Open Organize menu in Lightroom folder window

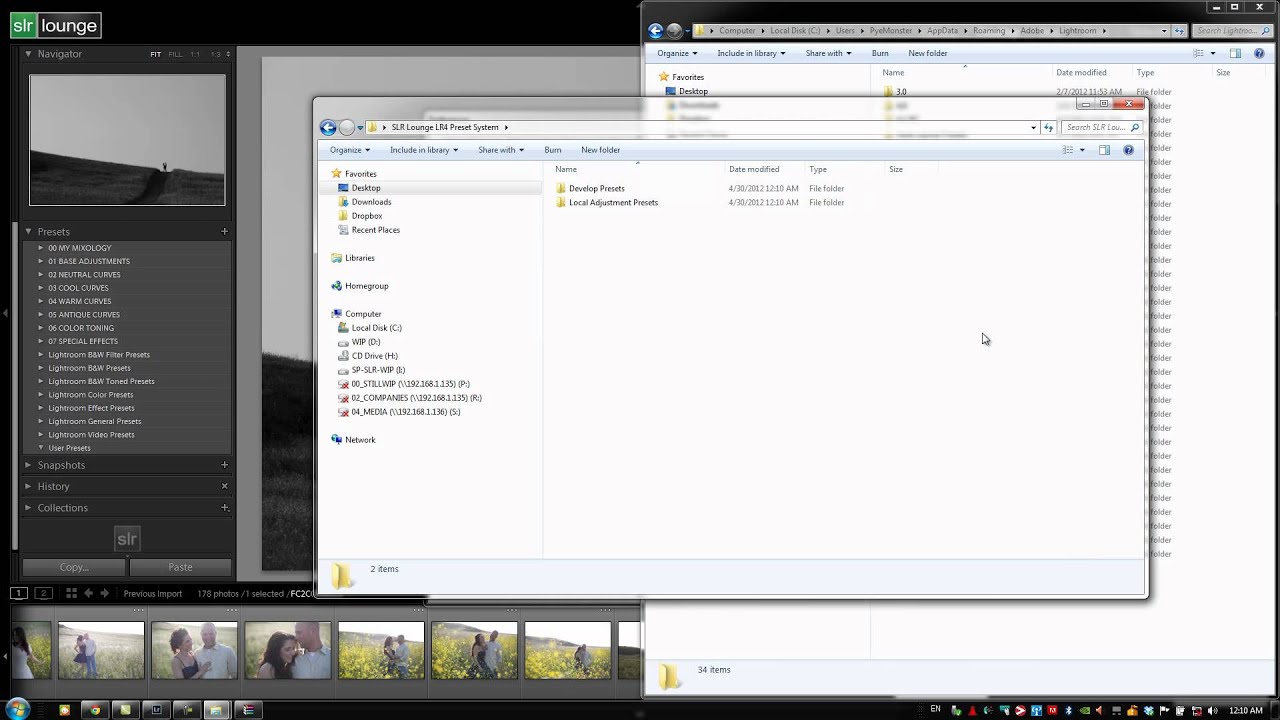coord(677,53)
